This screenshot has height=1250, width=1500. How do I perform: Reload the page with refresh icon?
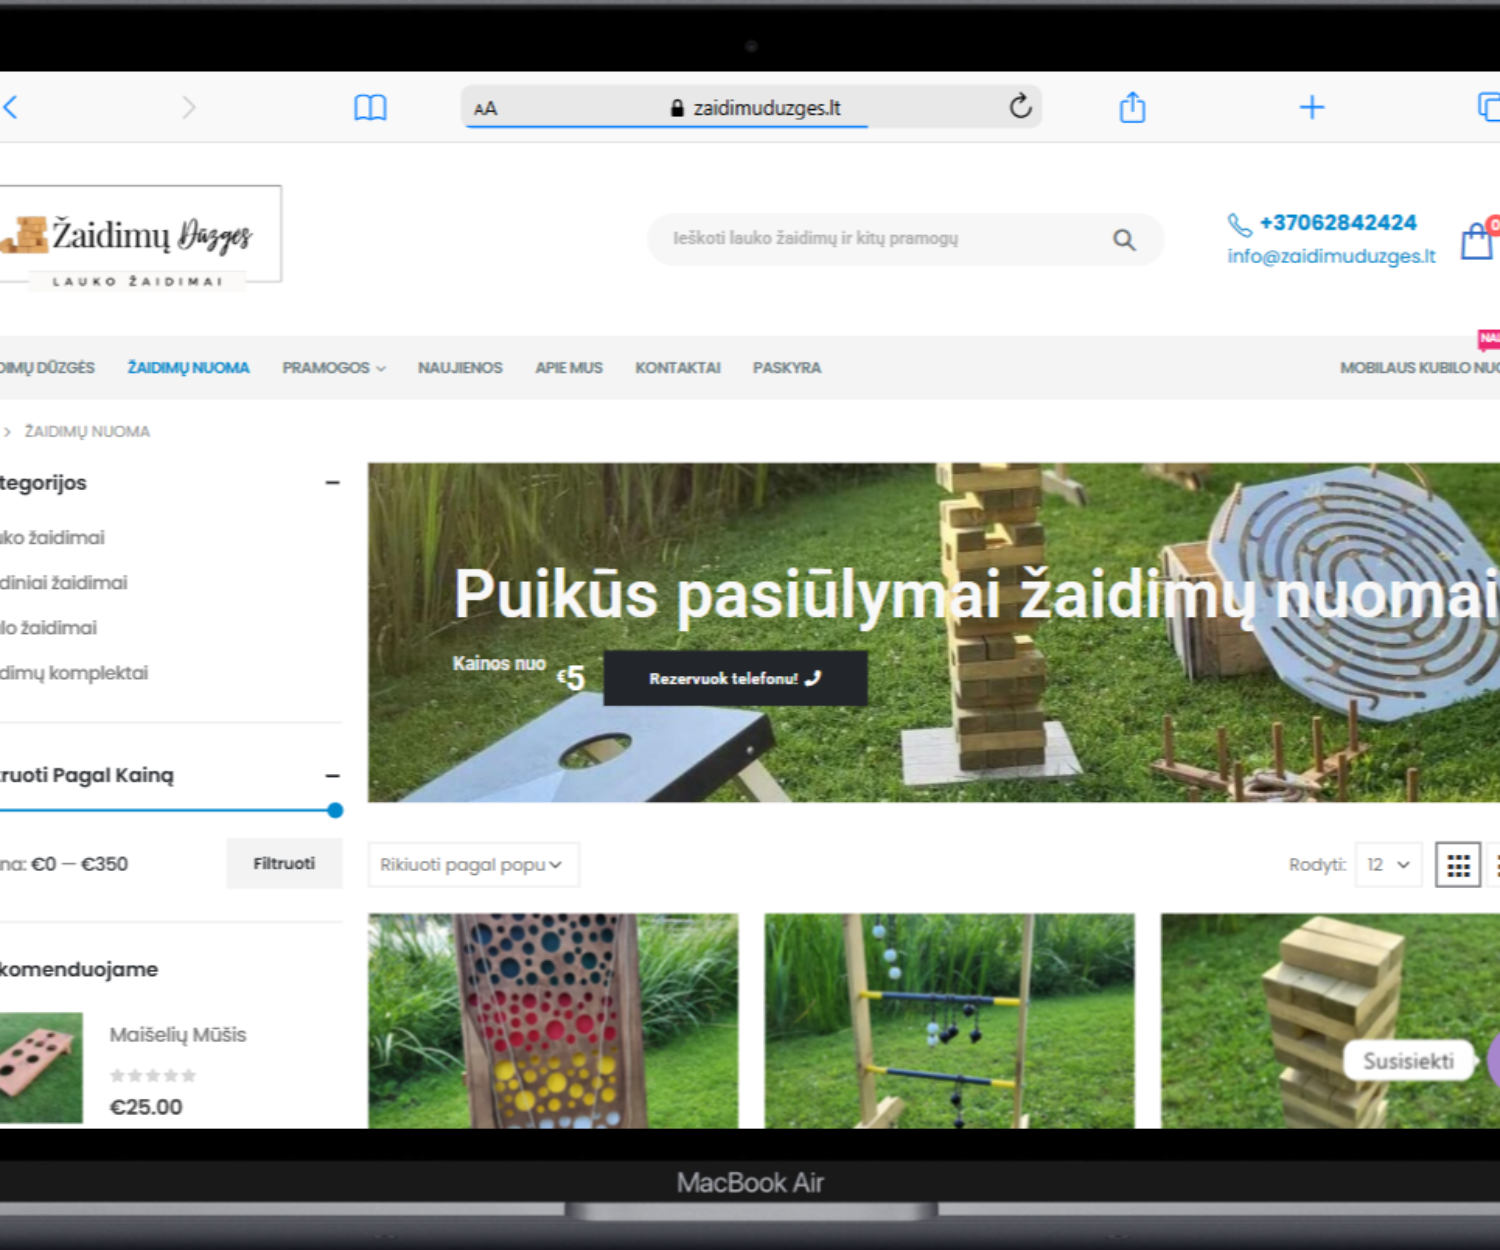pos(1019,106)
